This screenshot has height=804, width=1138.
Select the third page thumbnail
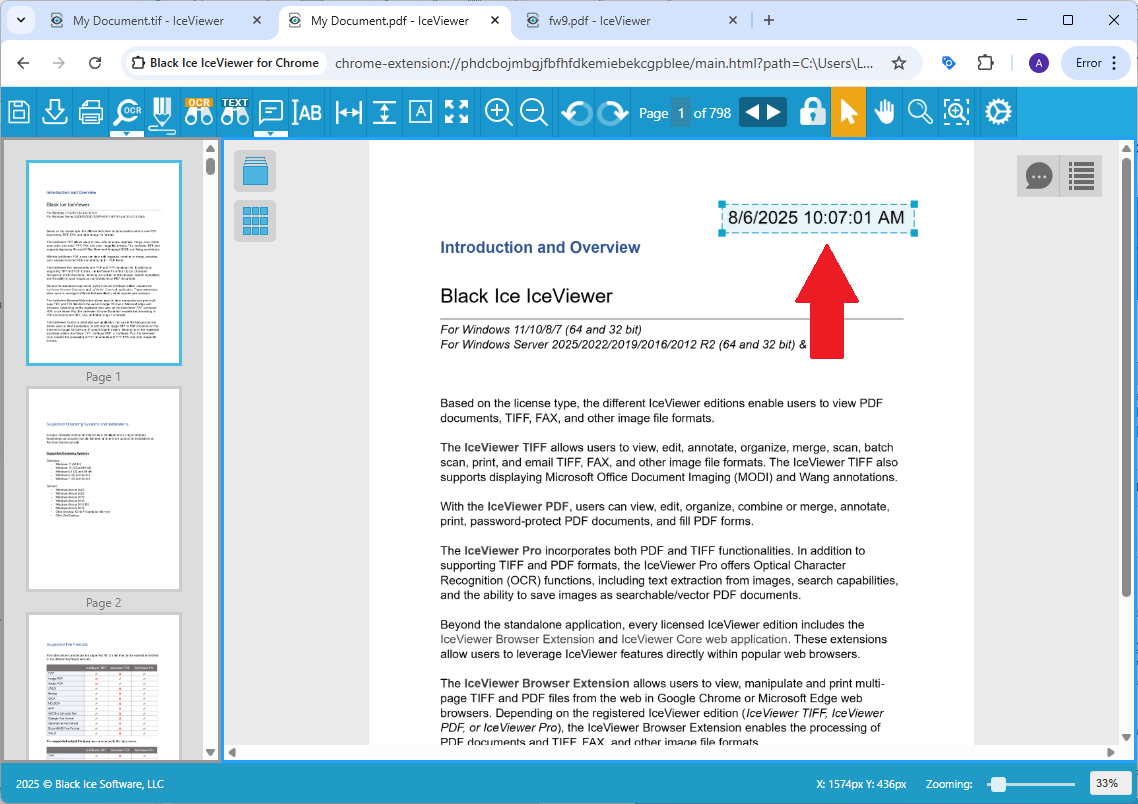104,686
